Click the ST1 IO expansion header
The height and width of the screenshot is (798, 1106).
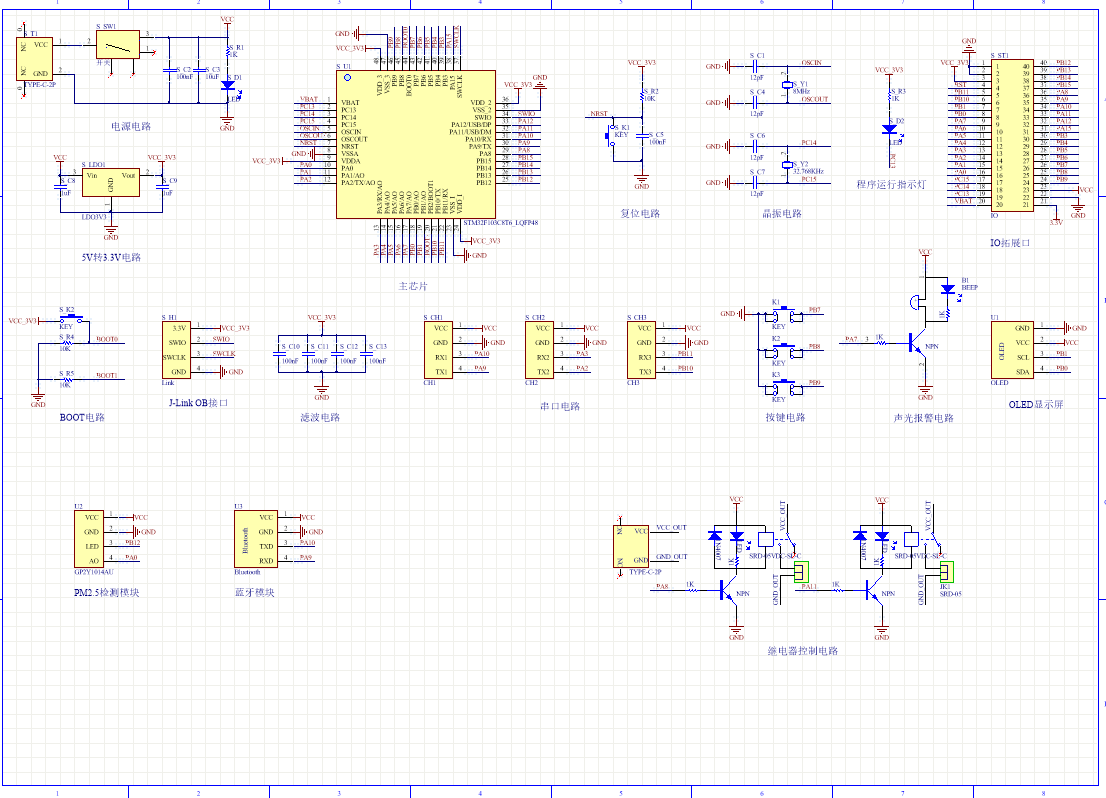click(1012, 135)
